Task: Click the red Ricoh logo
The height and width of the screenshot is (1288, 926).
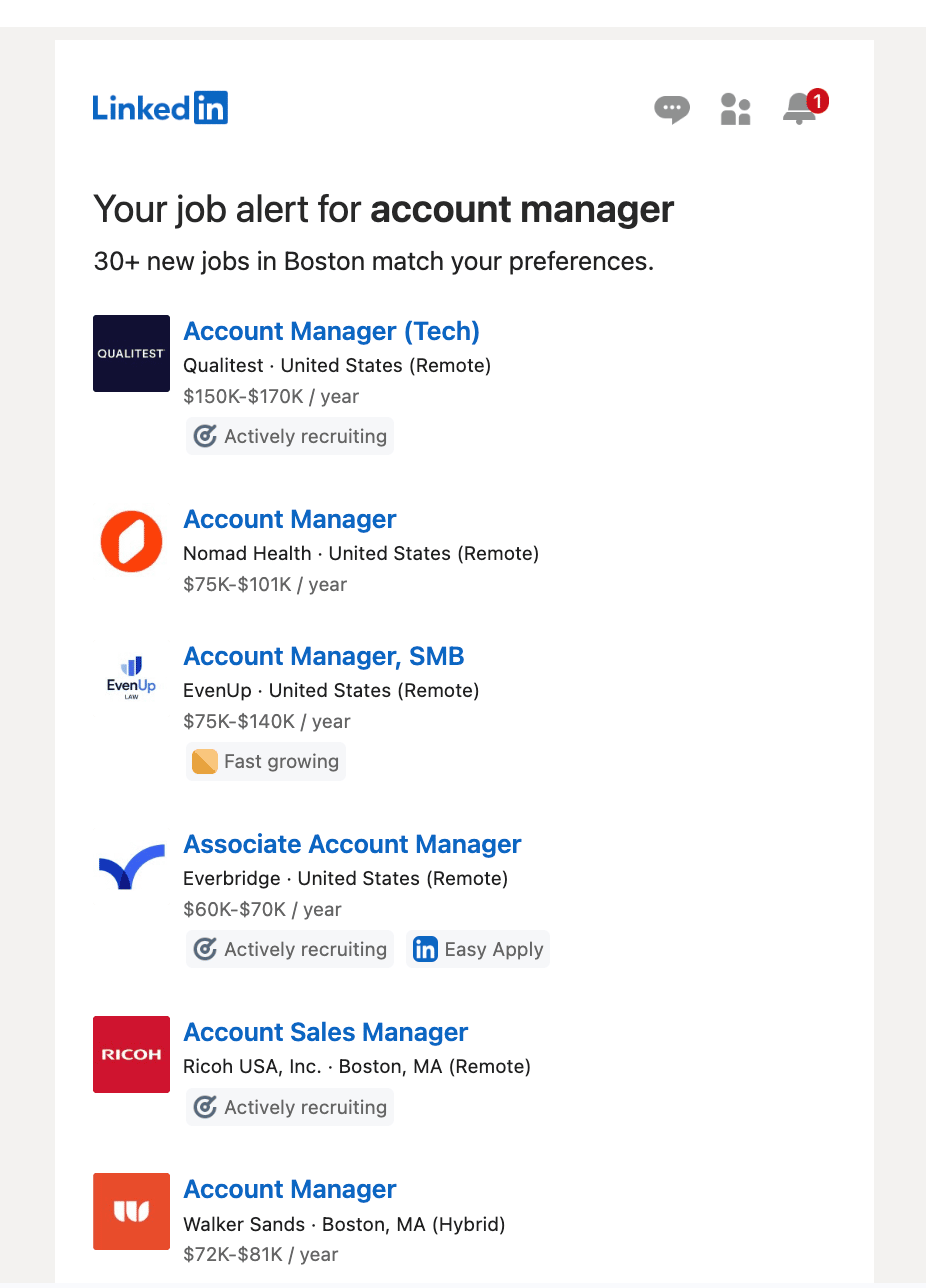Action: pyautogui.click(x=131, y=1054)
